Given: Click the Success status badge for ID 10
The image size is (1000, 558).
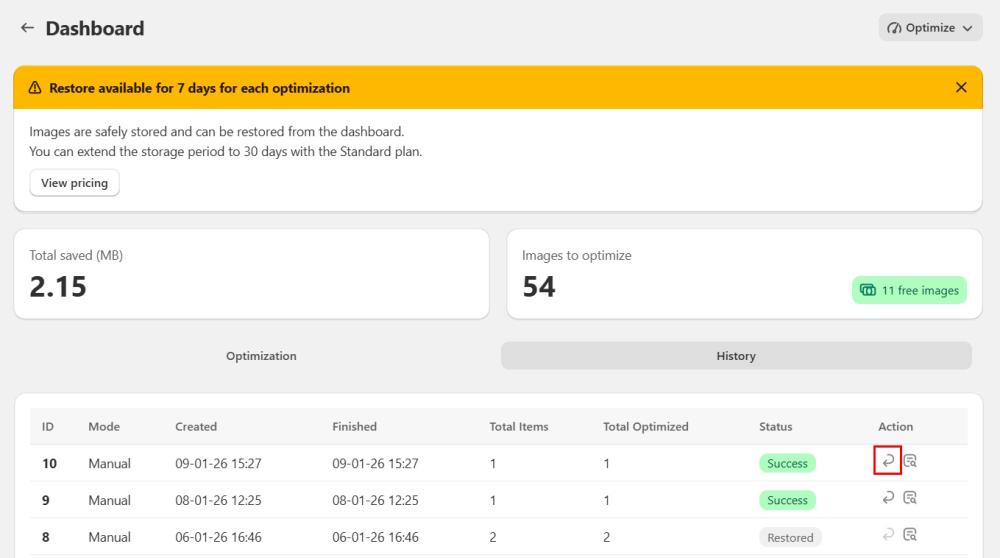Looking at the screenshot, I should point(787,464).
